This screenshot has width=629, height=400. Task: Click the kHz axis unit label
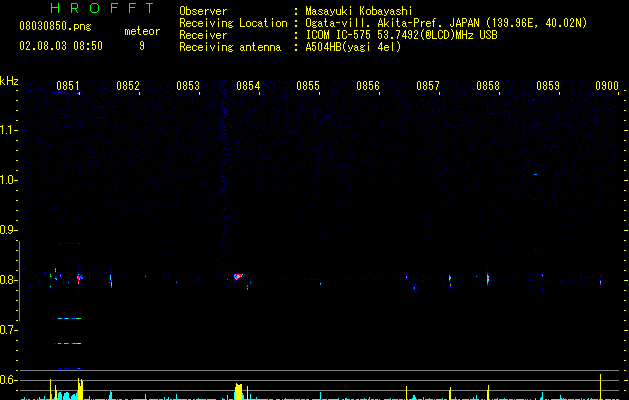pos(9,81)
